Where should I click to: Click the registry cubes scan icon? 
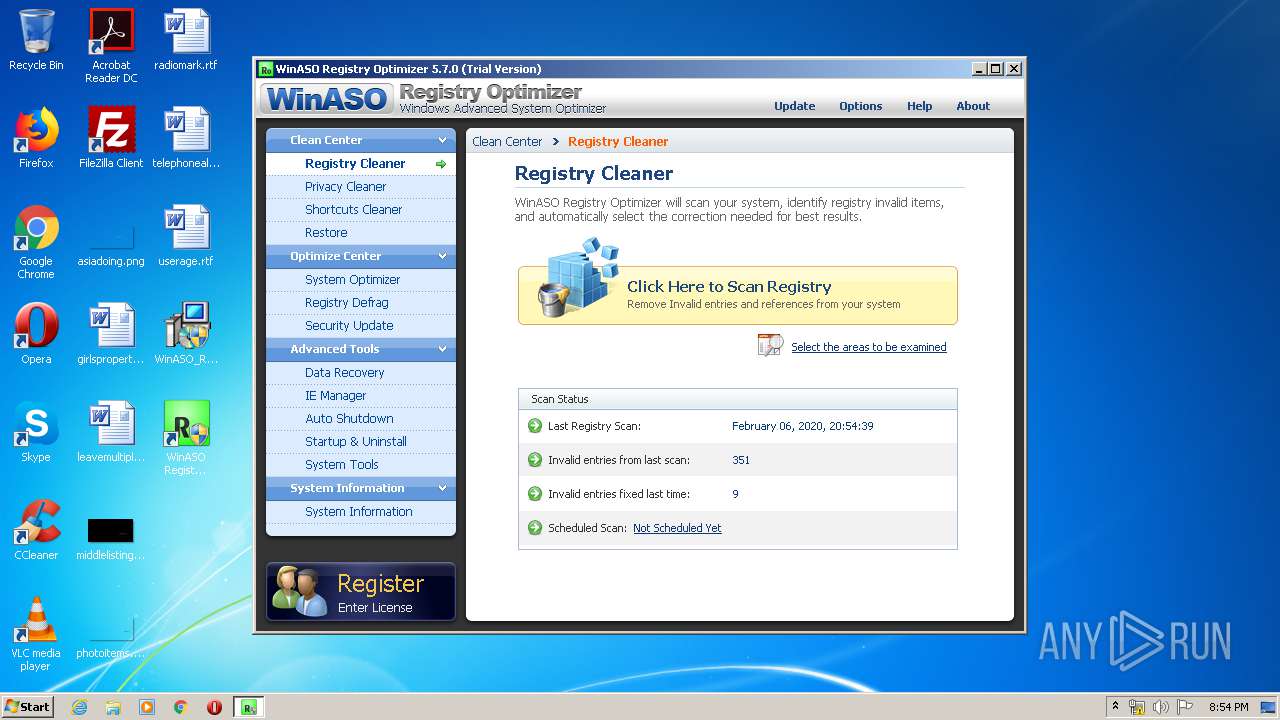[578, 277]
